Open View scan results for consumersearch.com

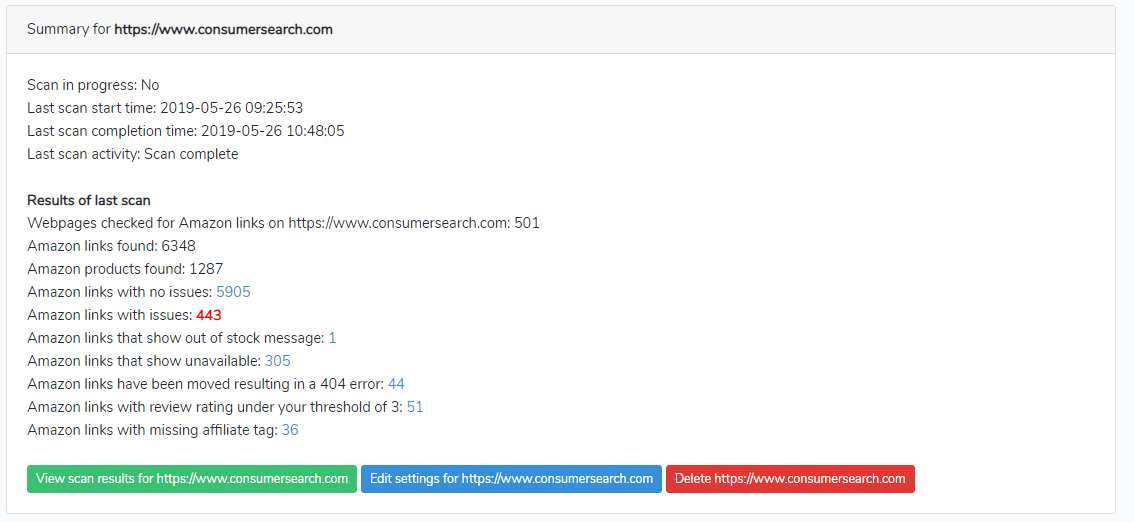192,479
